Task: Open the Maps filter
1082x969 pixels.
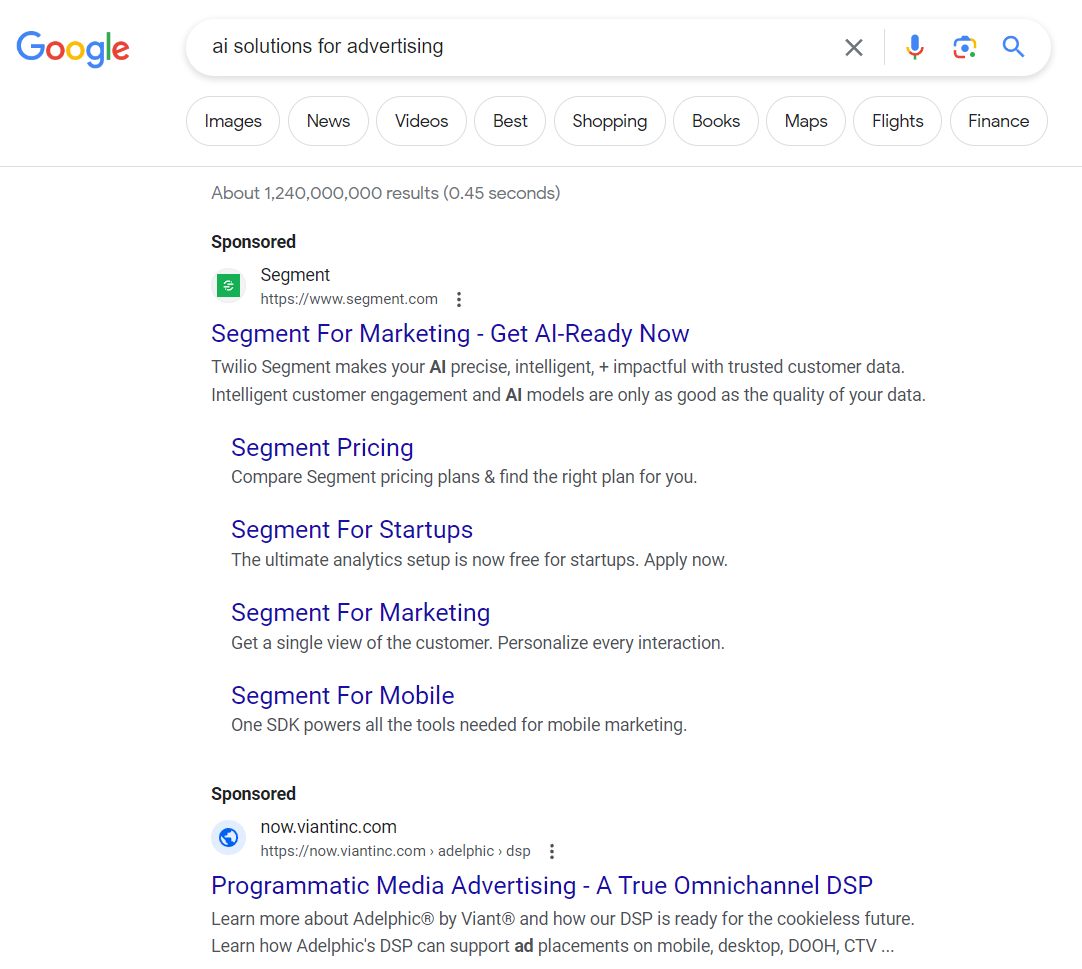Action: (805, 121)
